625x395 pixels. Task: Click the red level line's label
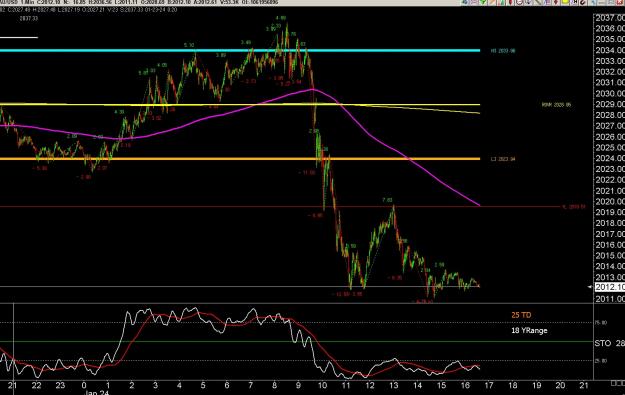[574, 207]
